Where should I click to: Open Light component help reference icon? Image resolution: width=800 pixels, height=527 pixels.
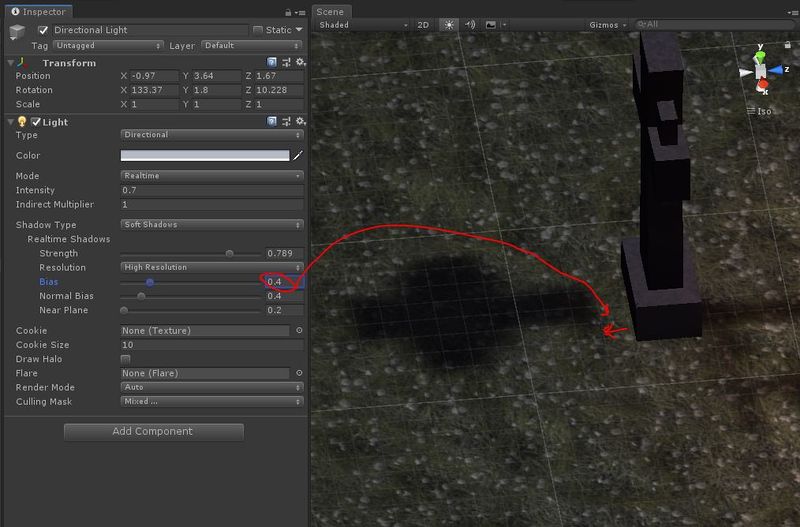[272, 121]
